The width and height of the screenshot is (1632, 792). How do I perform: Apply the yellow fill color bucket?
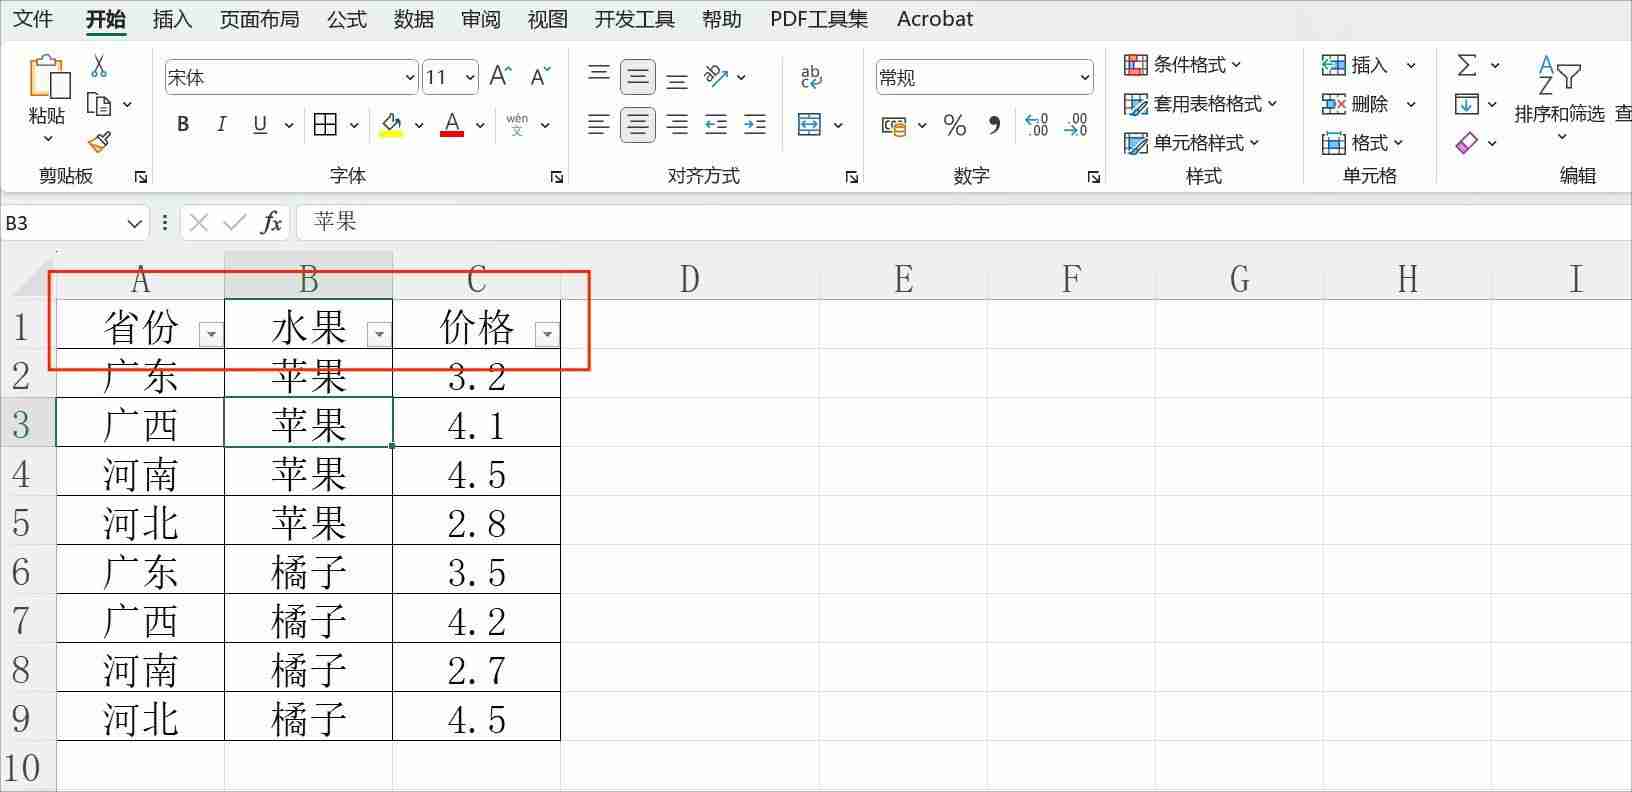[x=391, y=125]
